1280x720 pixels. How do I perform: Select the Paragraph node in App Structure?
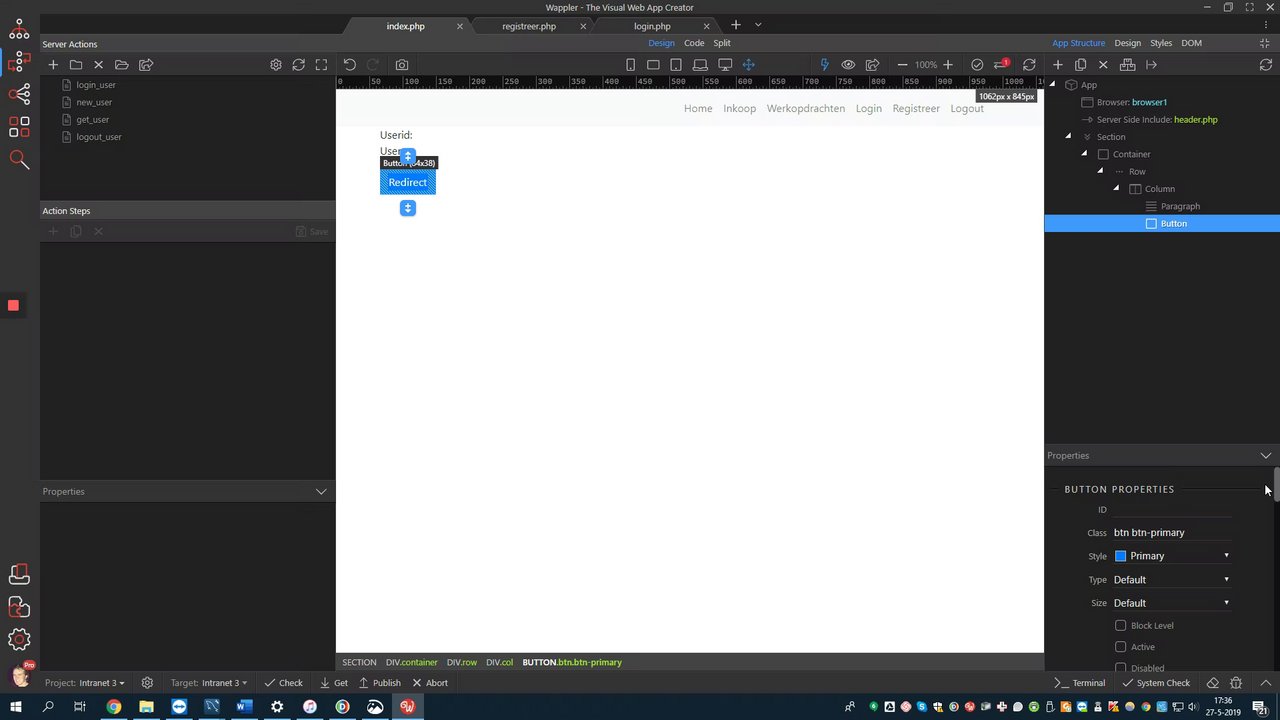[x=1180, y=206]
